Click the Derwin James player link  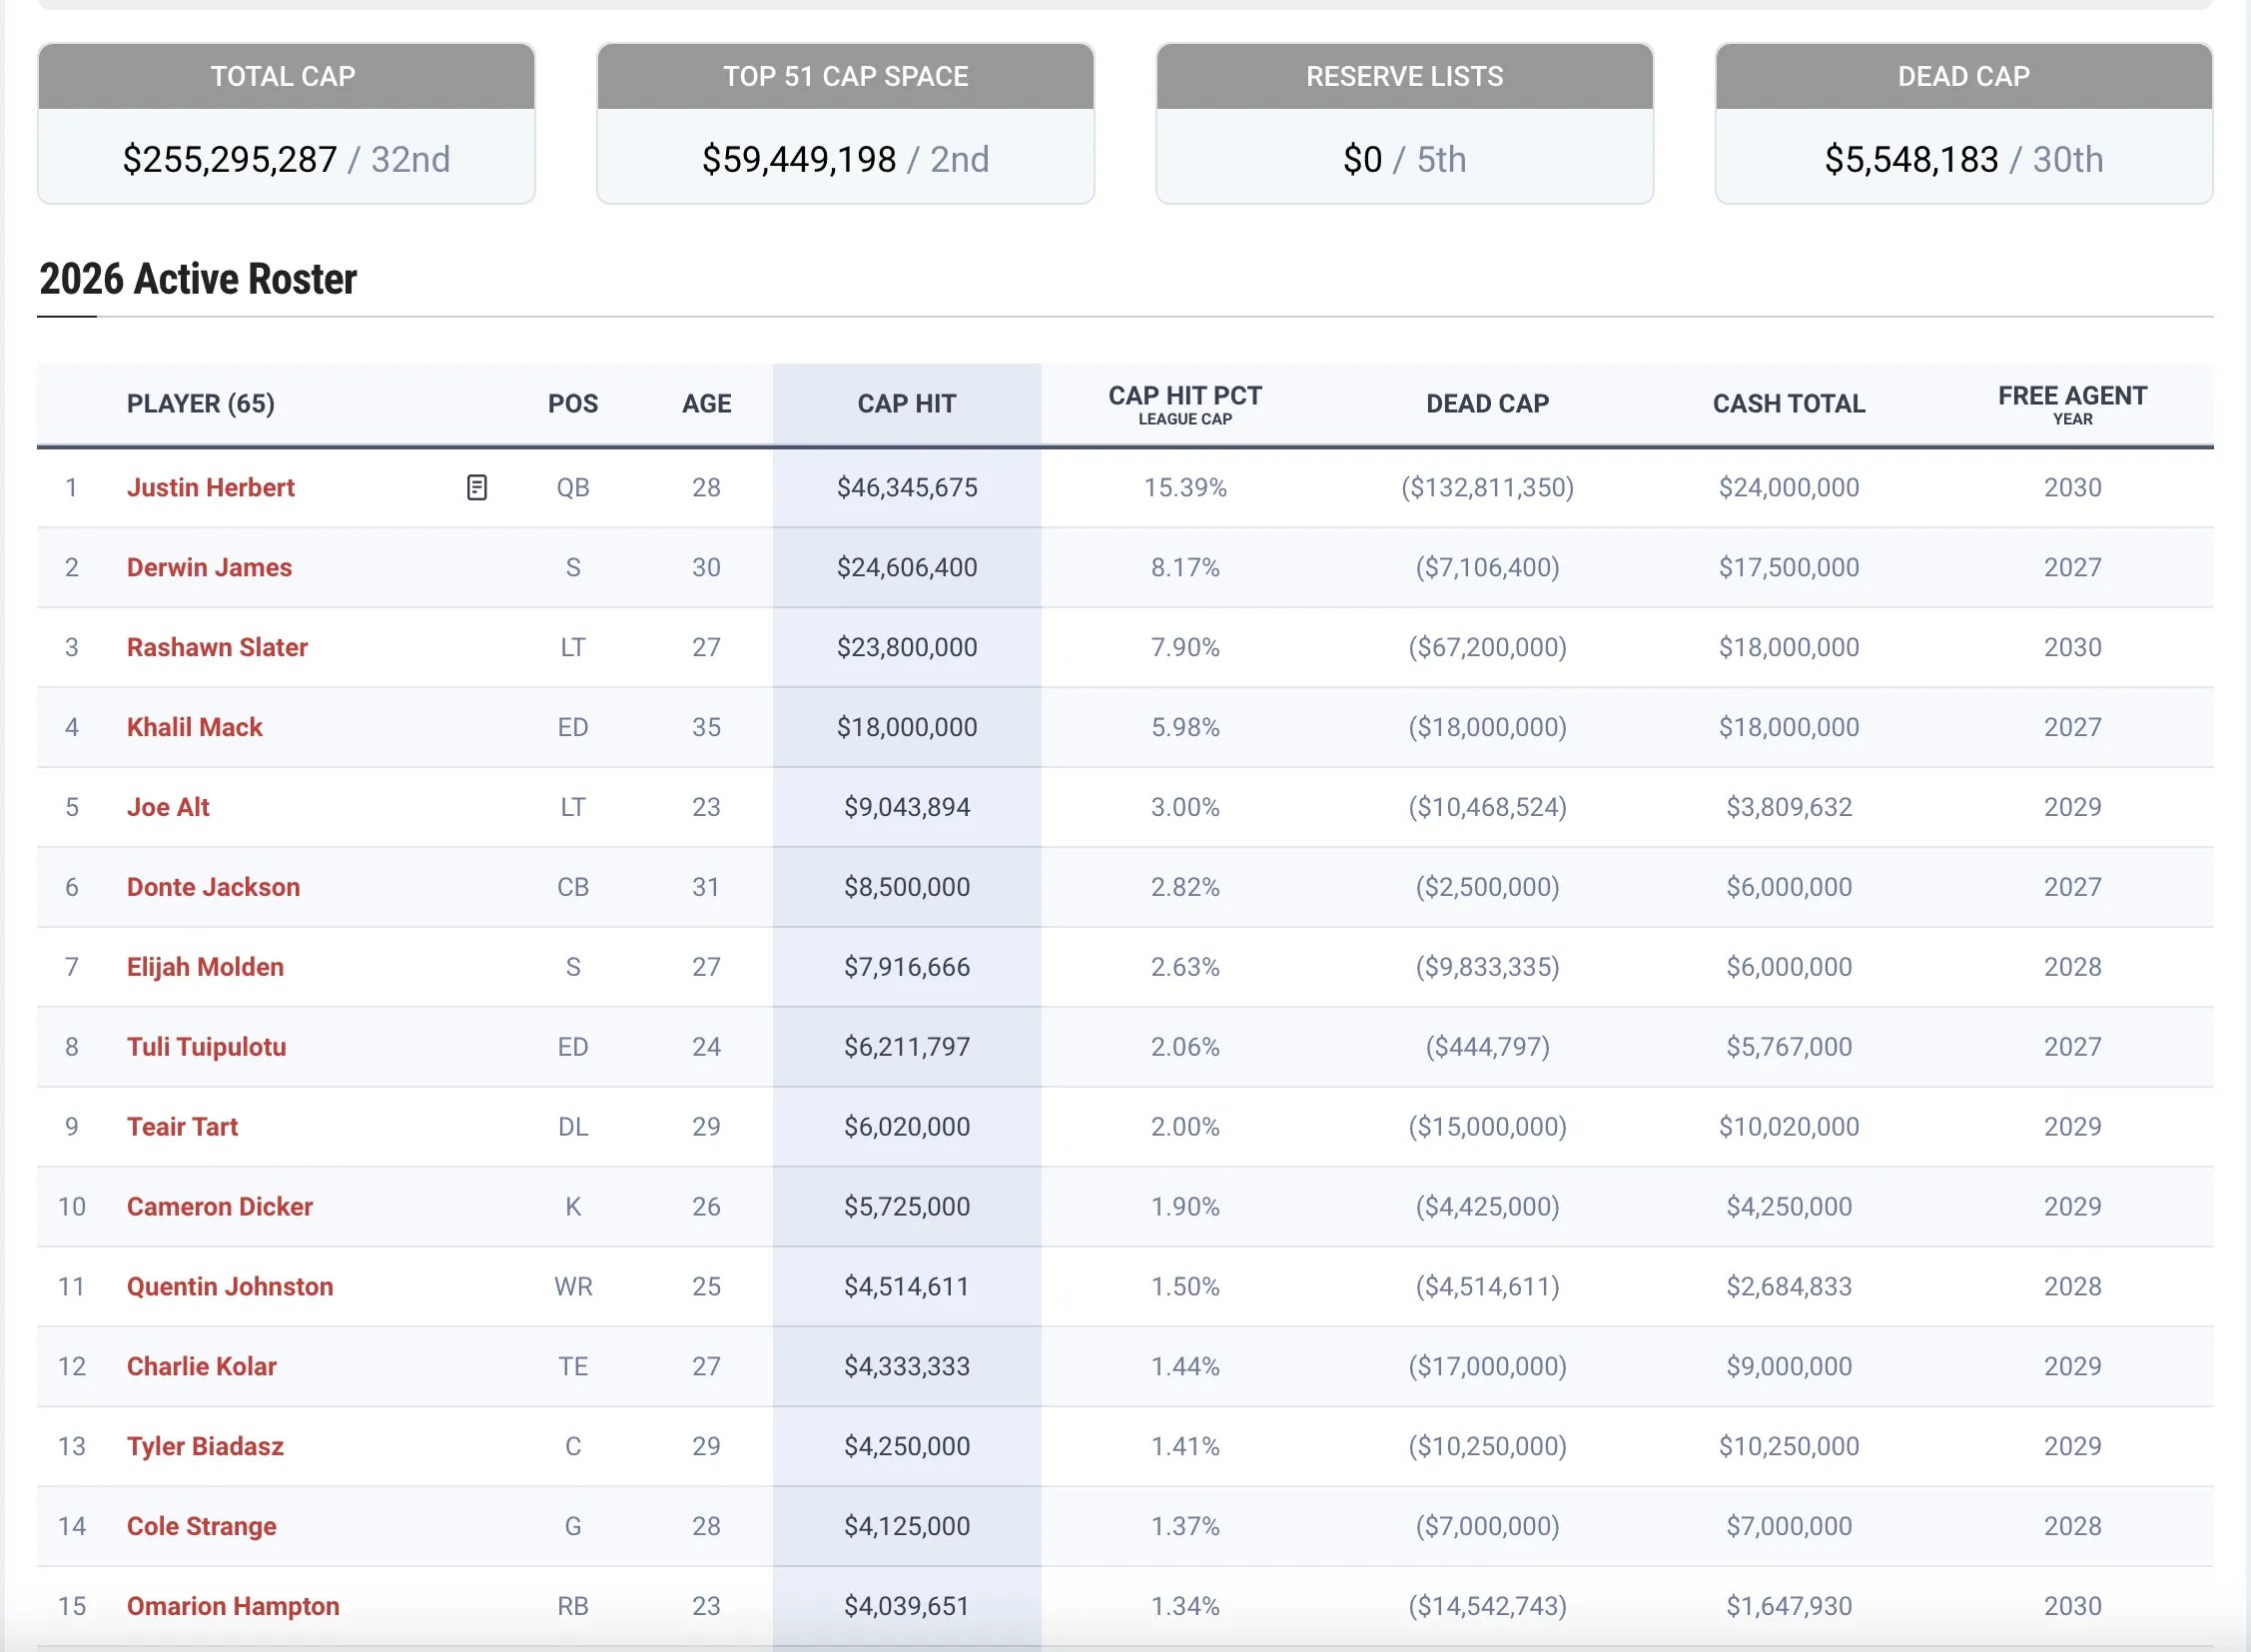pyautogui.click(x=209, y=567)
